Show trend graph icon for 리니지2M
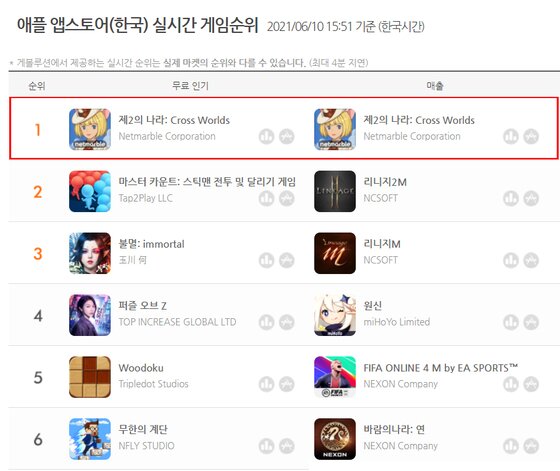The width and height of the screenshot is (560, 471). (531, 199)
